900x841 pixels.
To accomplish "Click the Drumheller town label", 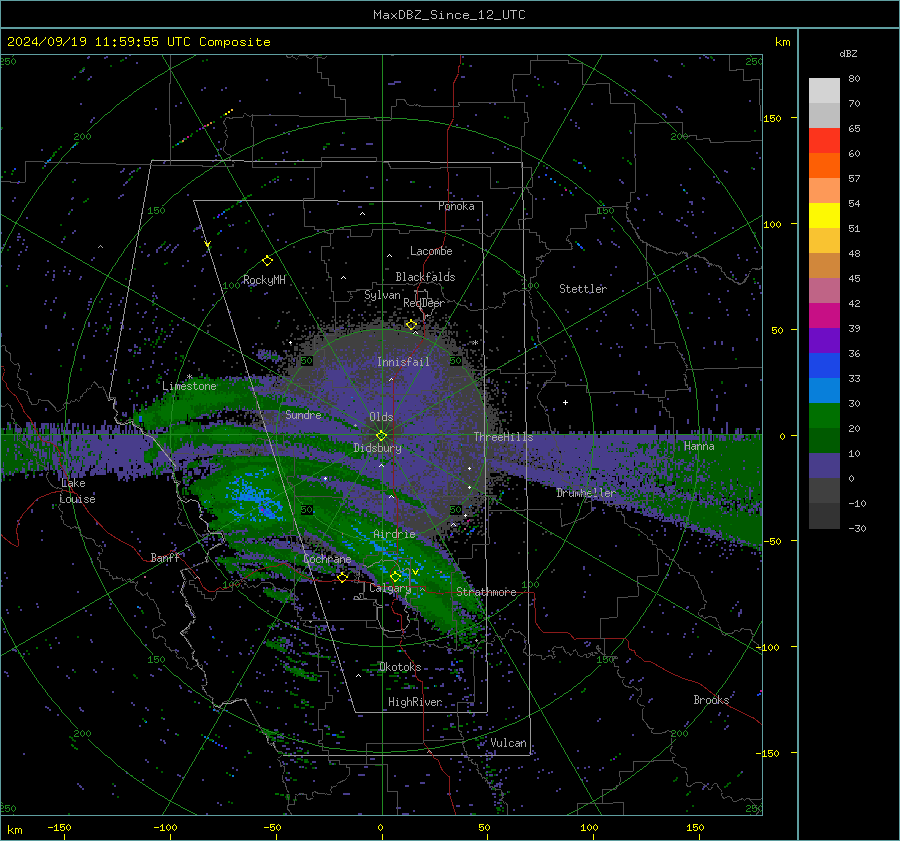I will pos(586,493).
